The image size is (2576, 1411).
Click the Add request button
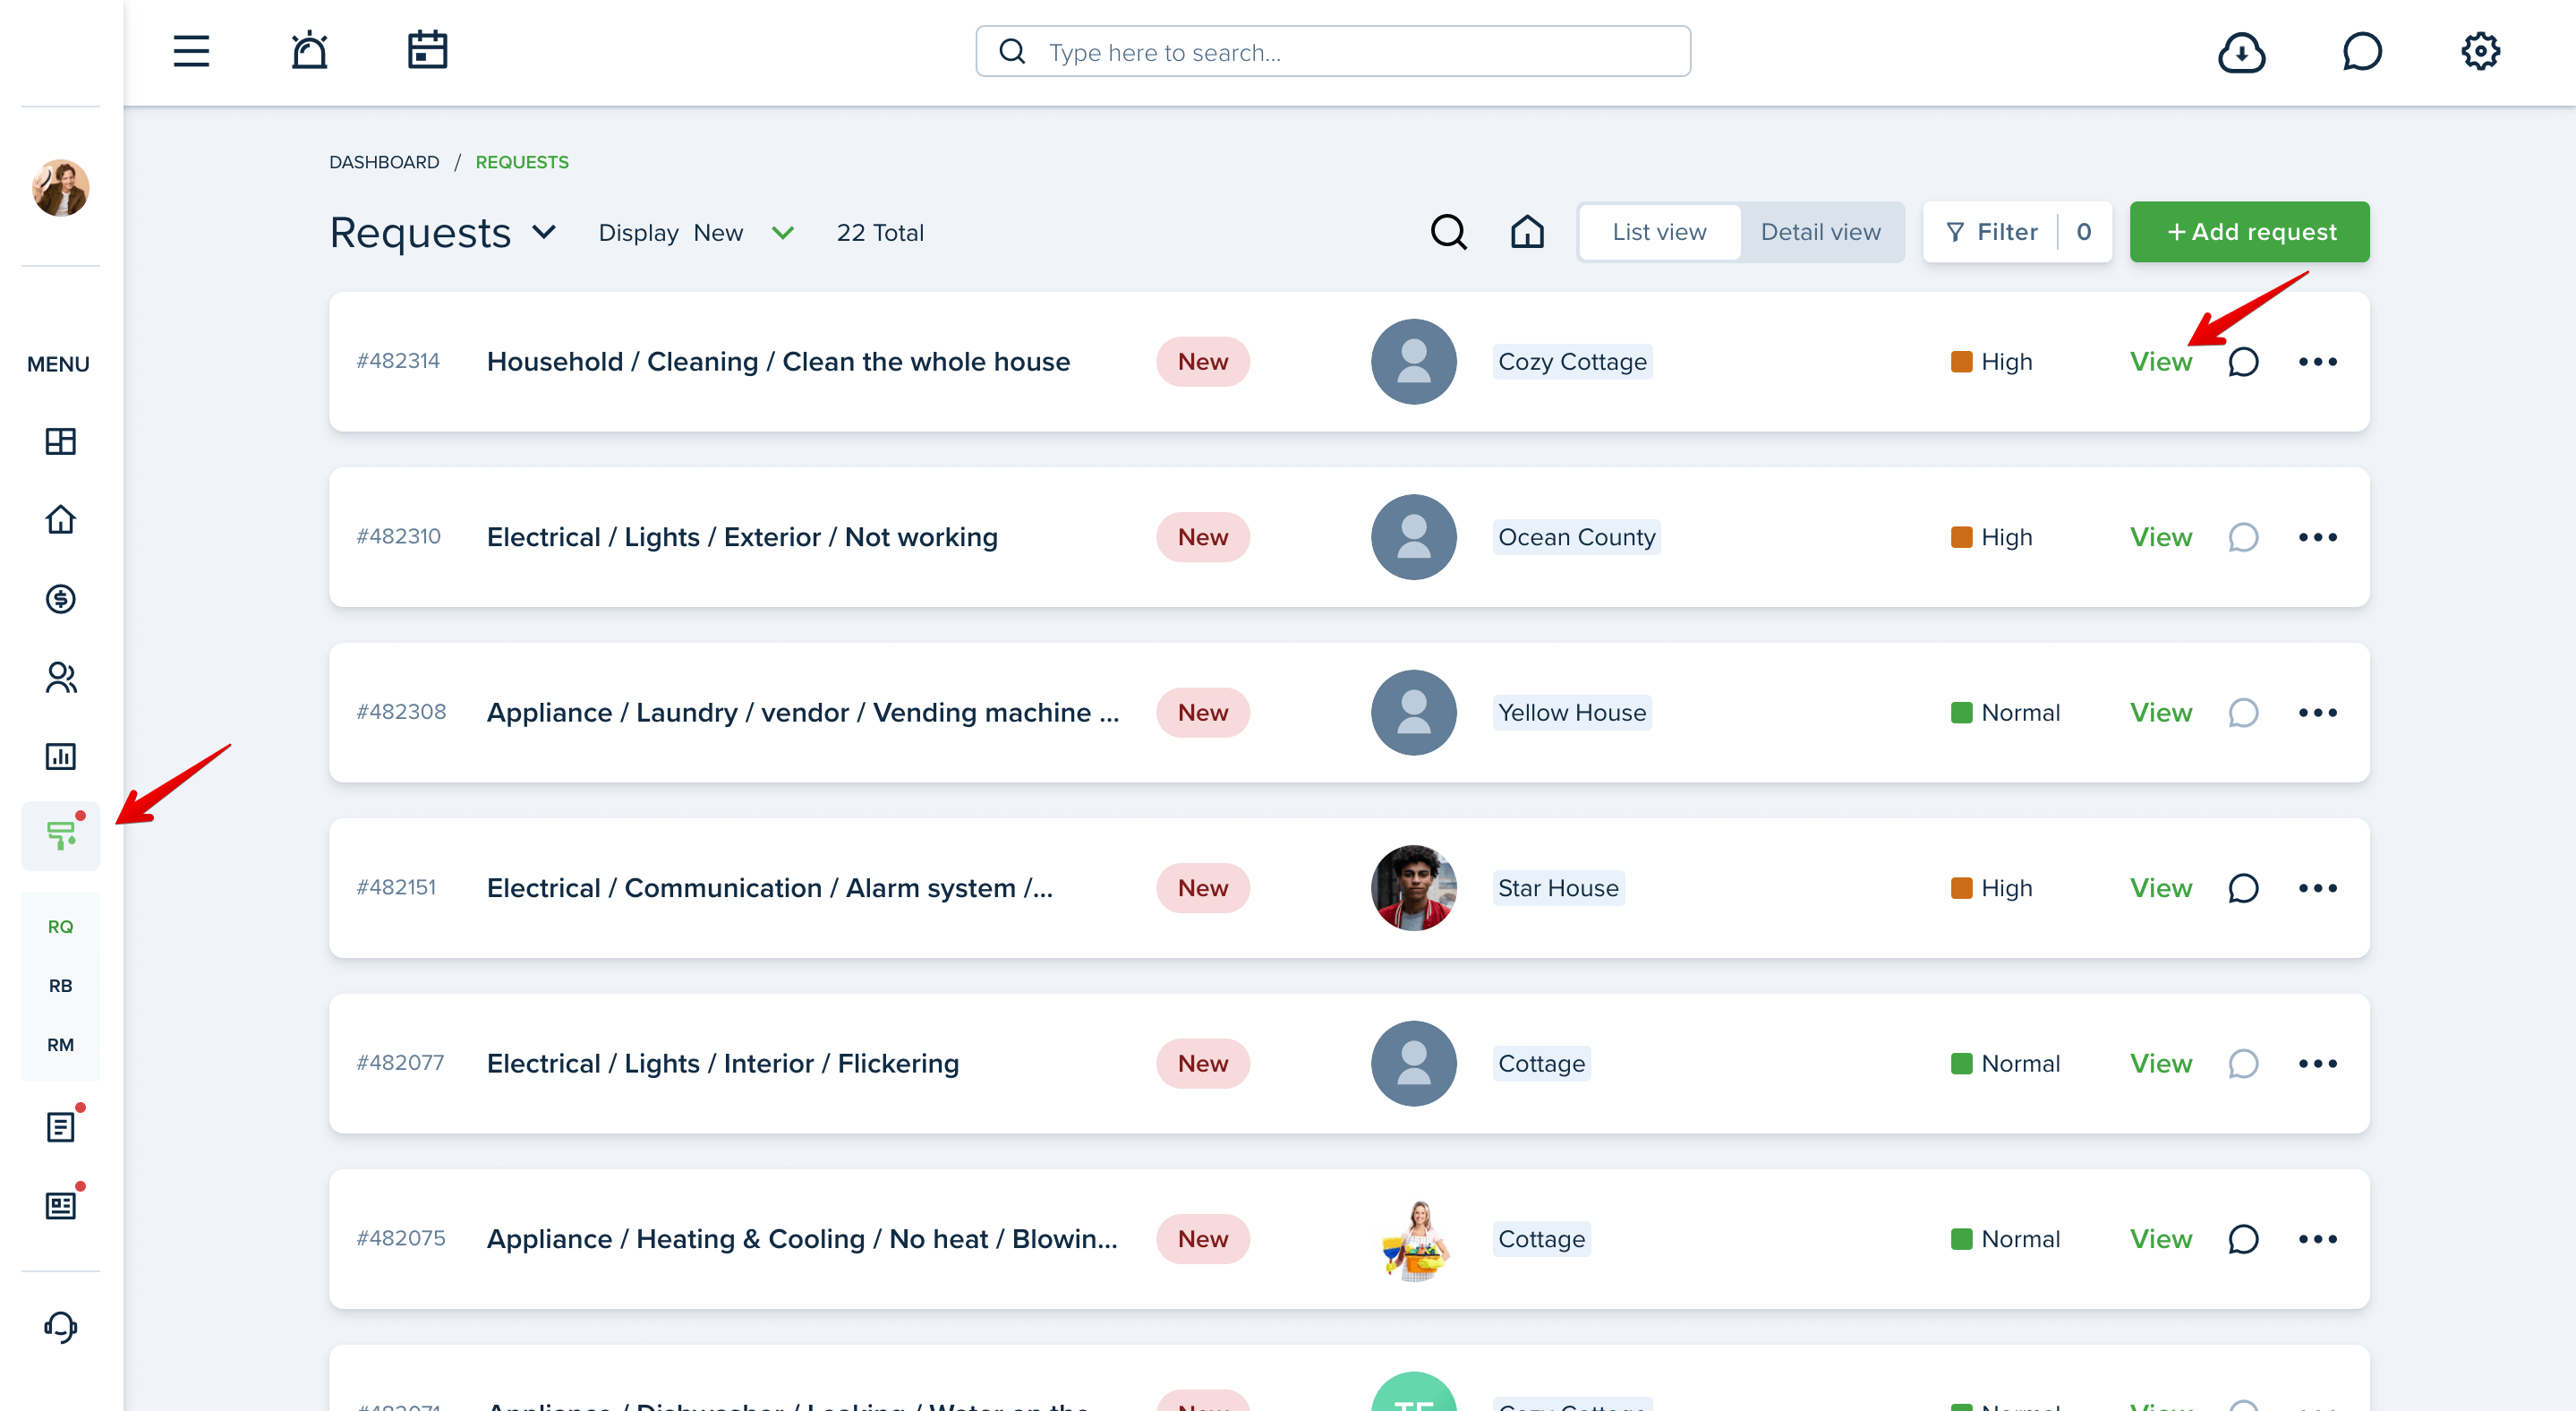click(x=2248, y=232)
